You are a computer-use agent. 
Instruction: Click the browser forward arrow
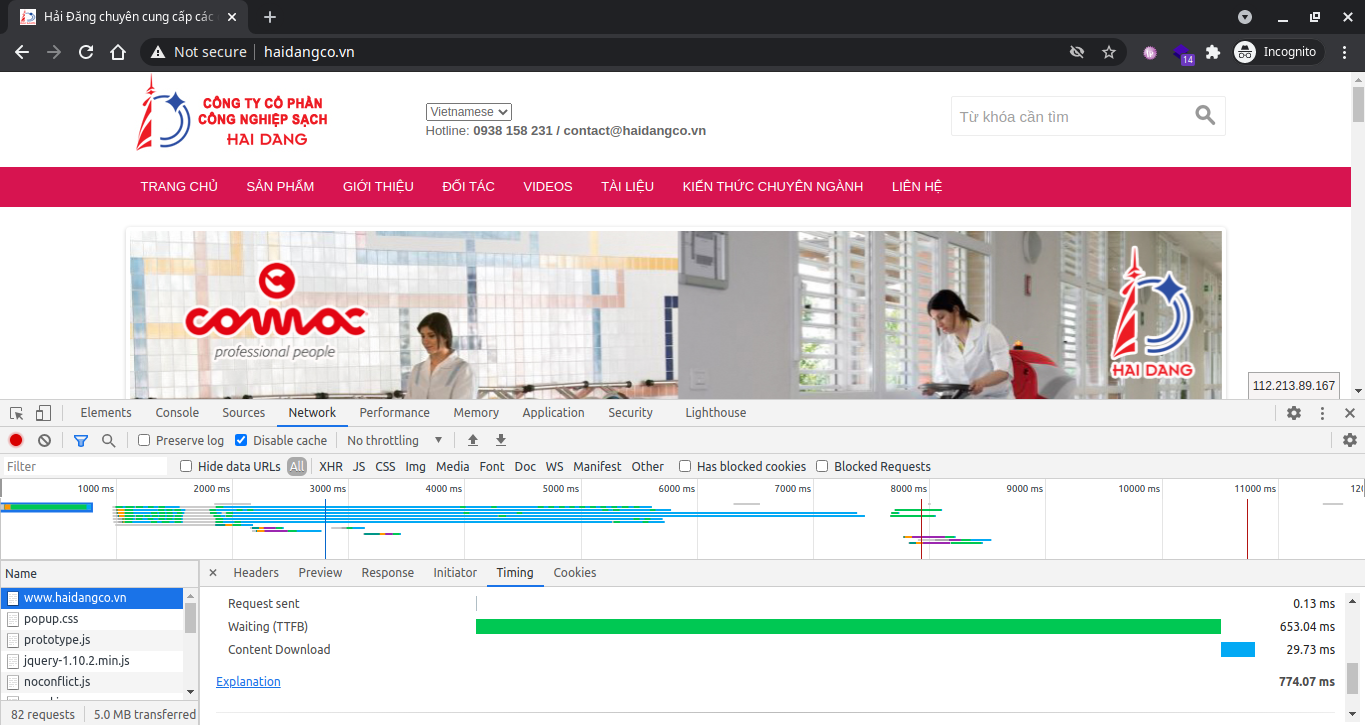(x=54, y=52)
